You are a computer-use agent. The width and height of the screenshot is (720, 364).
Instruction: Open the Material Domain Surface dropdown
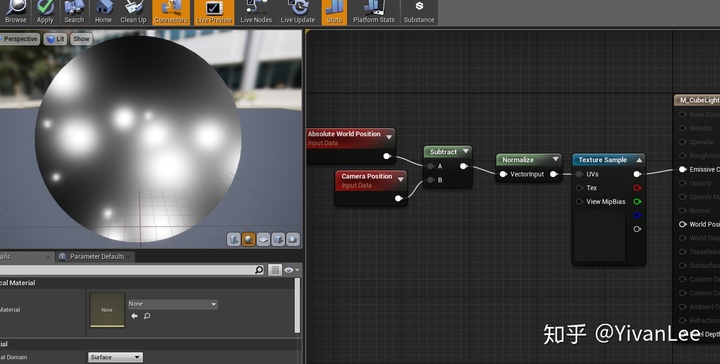coord(115,357)
